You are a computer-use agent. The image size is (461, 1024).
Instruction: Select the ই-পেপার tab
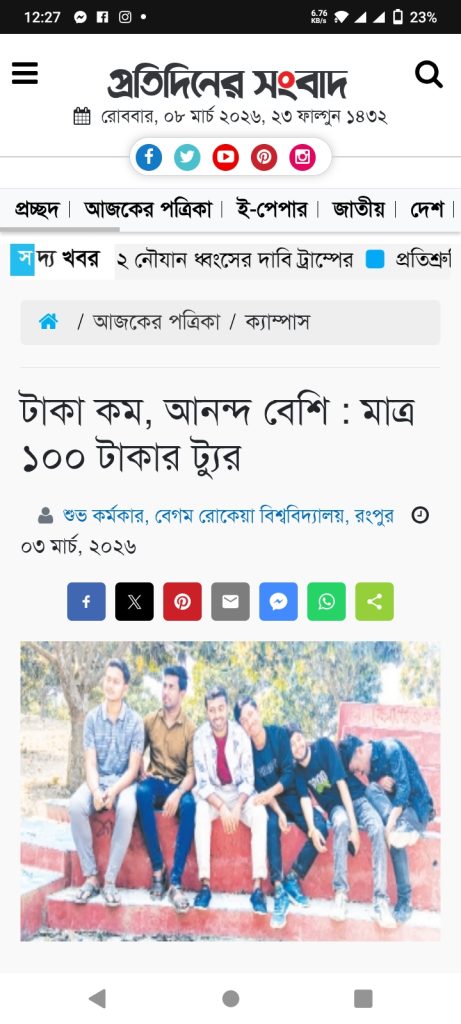coord(271,210)
